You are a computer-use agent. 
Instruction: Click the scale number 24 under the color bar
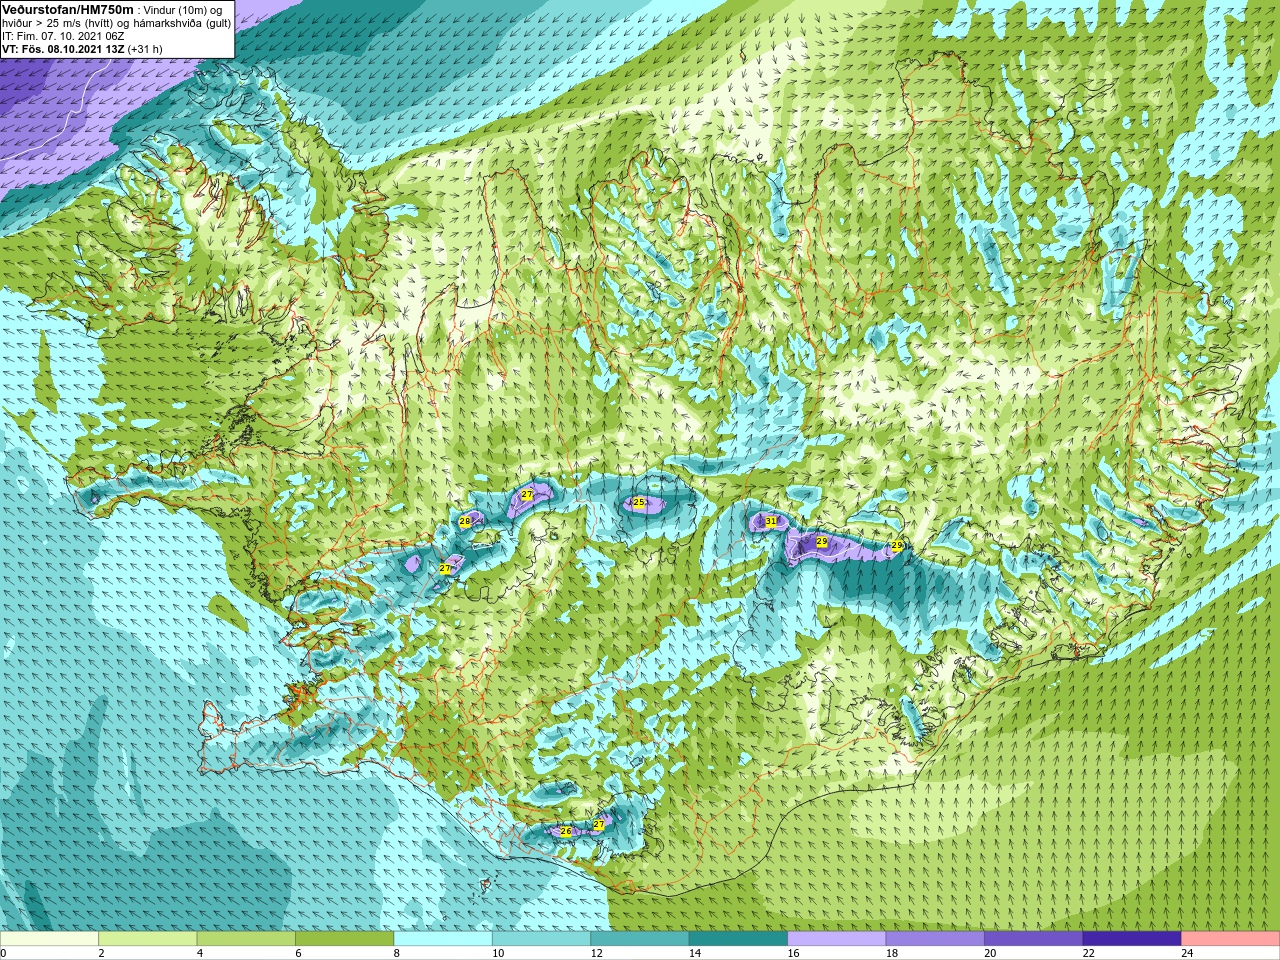coord(1187,953)
